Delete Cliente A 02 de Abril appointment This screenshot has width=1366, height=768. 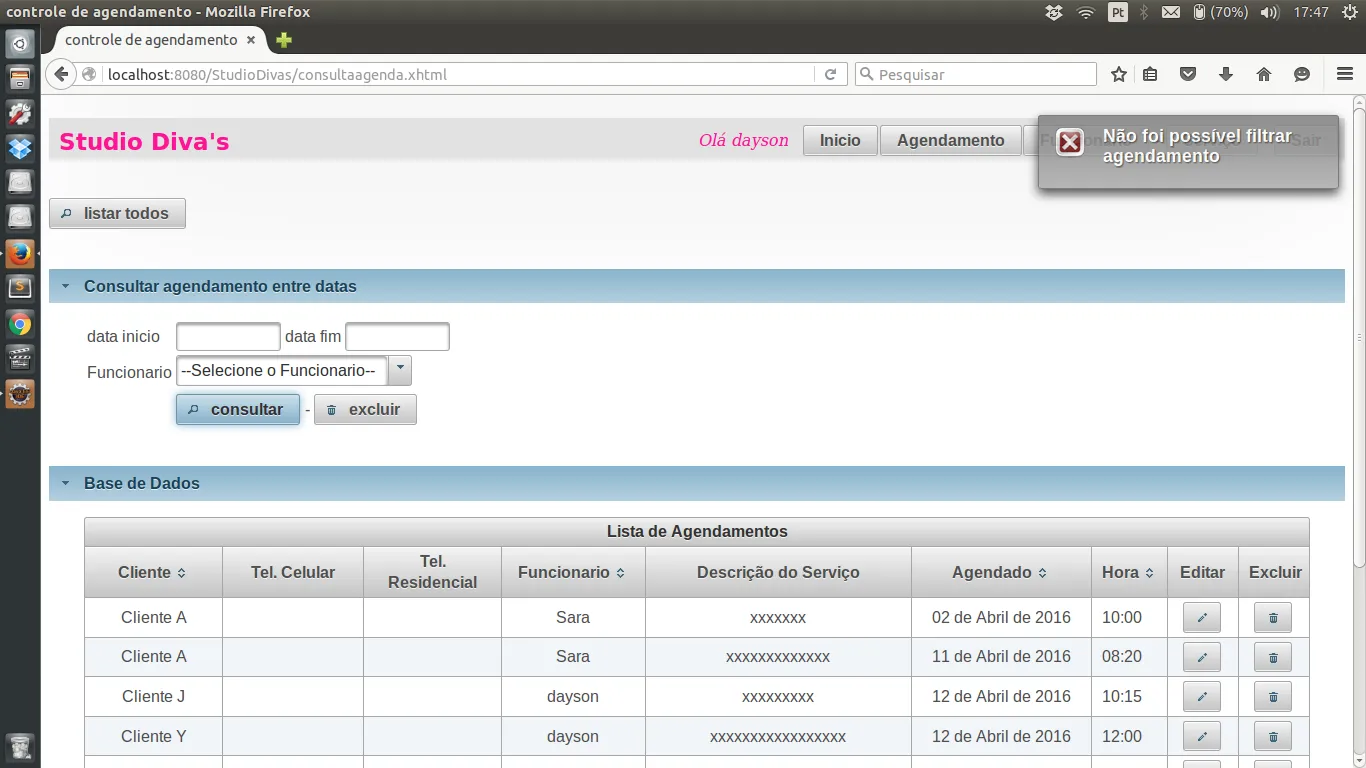coord(1273,618)
